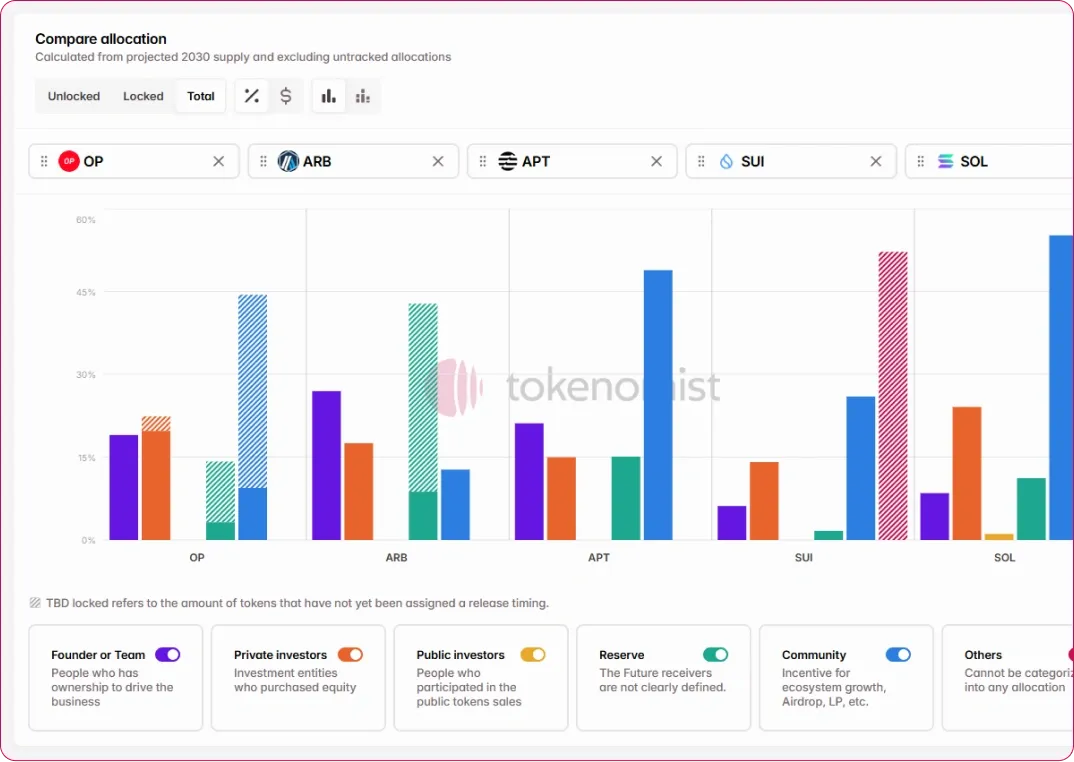Image resolution: width=1074 pixels, height=762 pixels.
Task: Disable the Public investors toggle
Action: (x=533, y=655)
